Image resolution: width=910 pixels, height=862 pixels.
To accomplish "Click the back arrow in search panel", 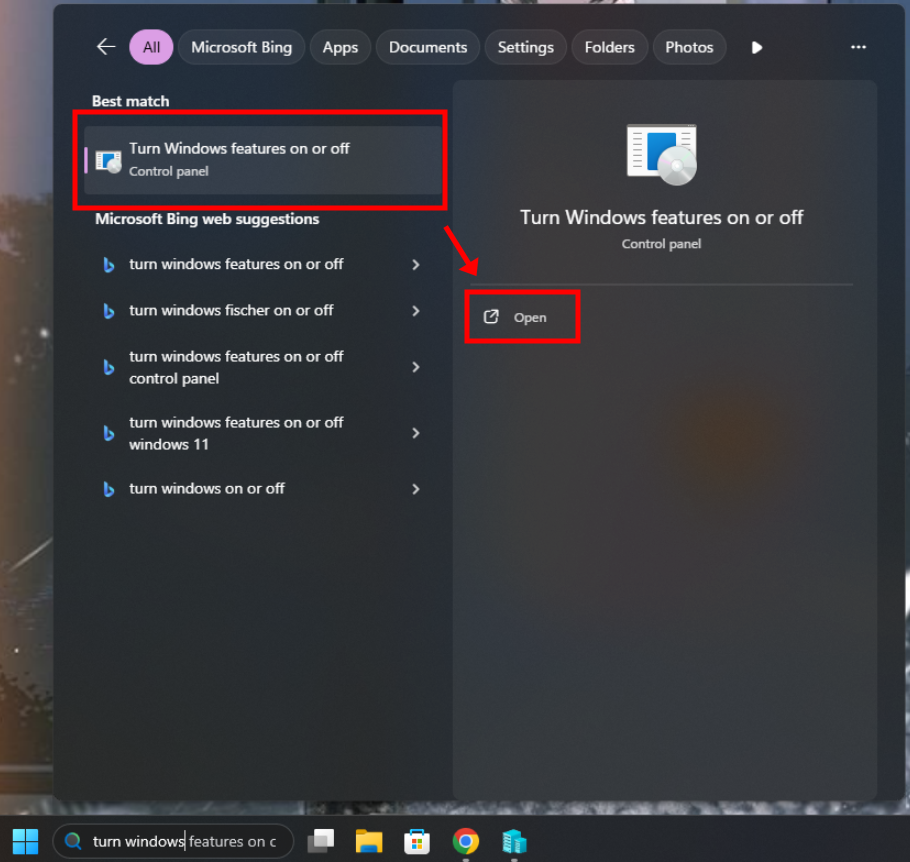I will point(106,47).
